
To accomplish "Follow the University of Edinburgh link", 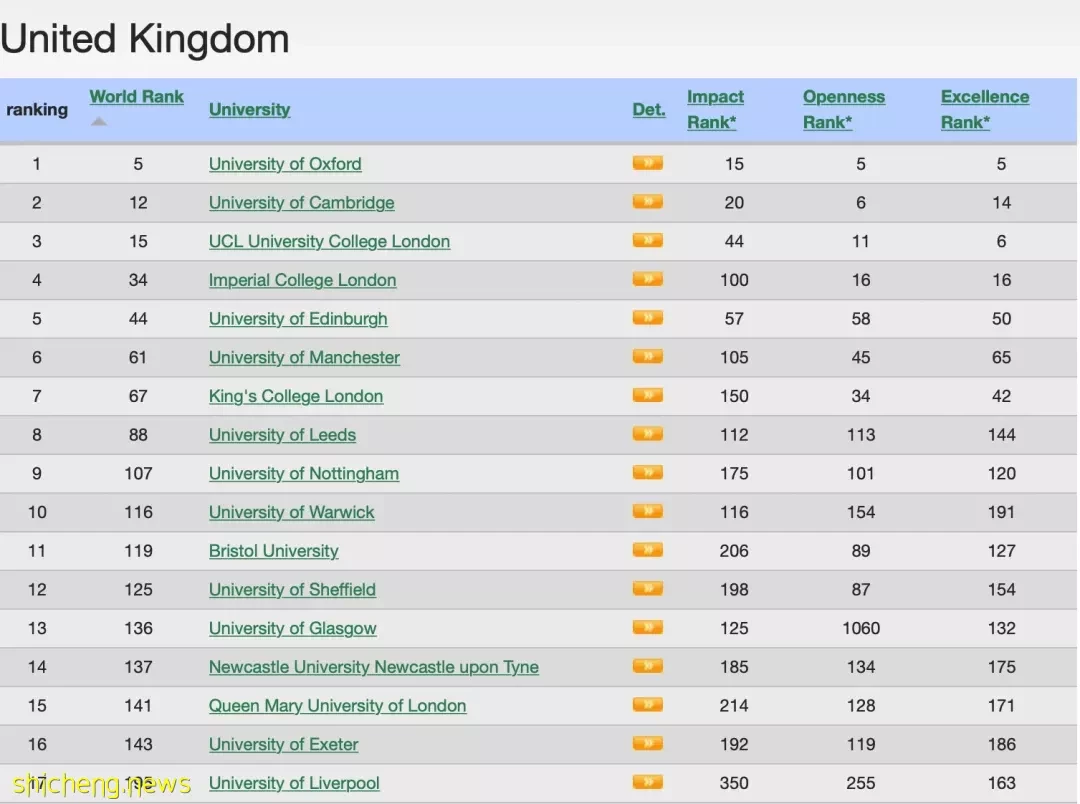I will coord(298,318).
